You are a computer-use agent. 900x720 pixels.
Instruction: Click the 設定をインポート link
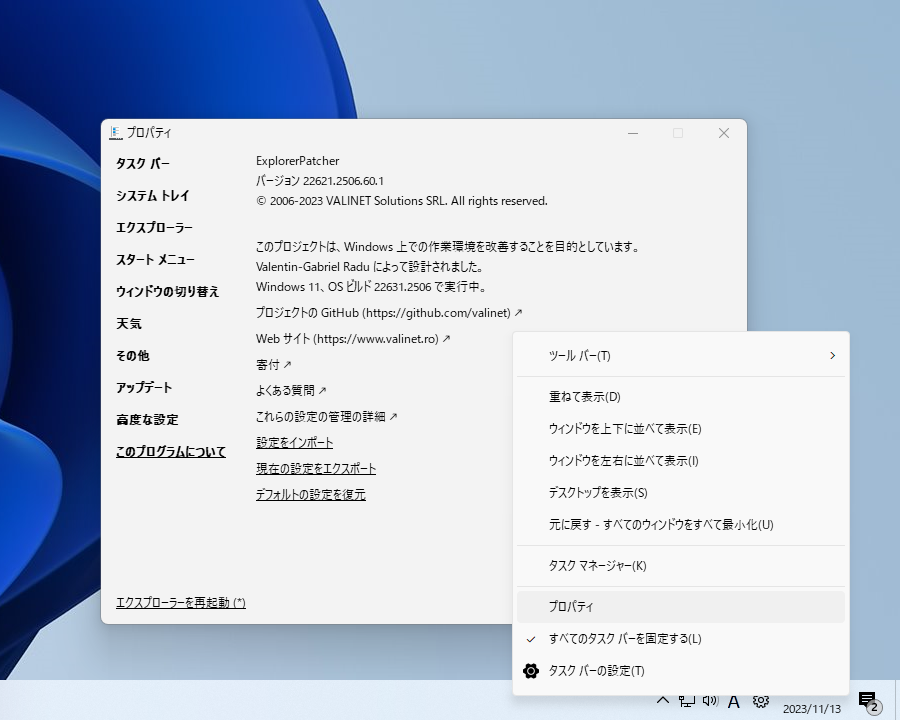click(293, 442)
